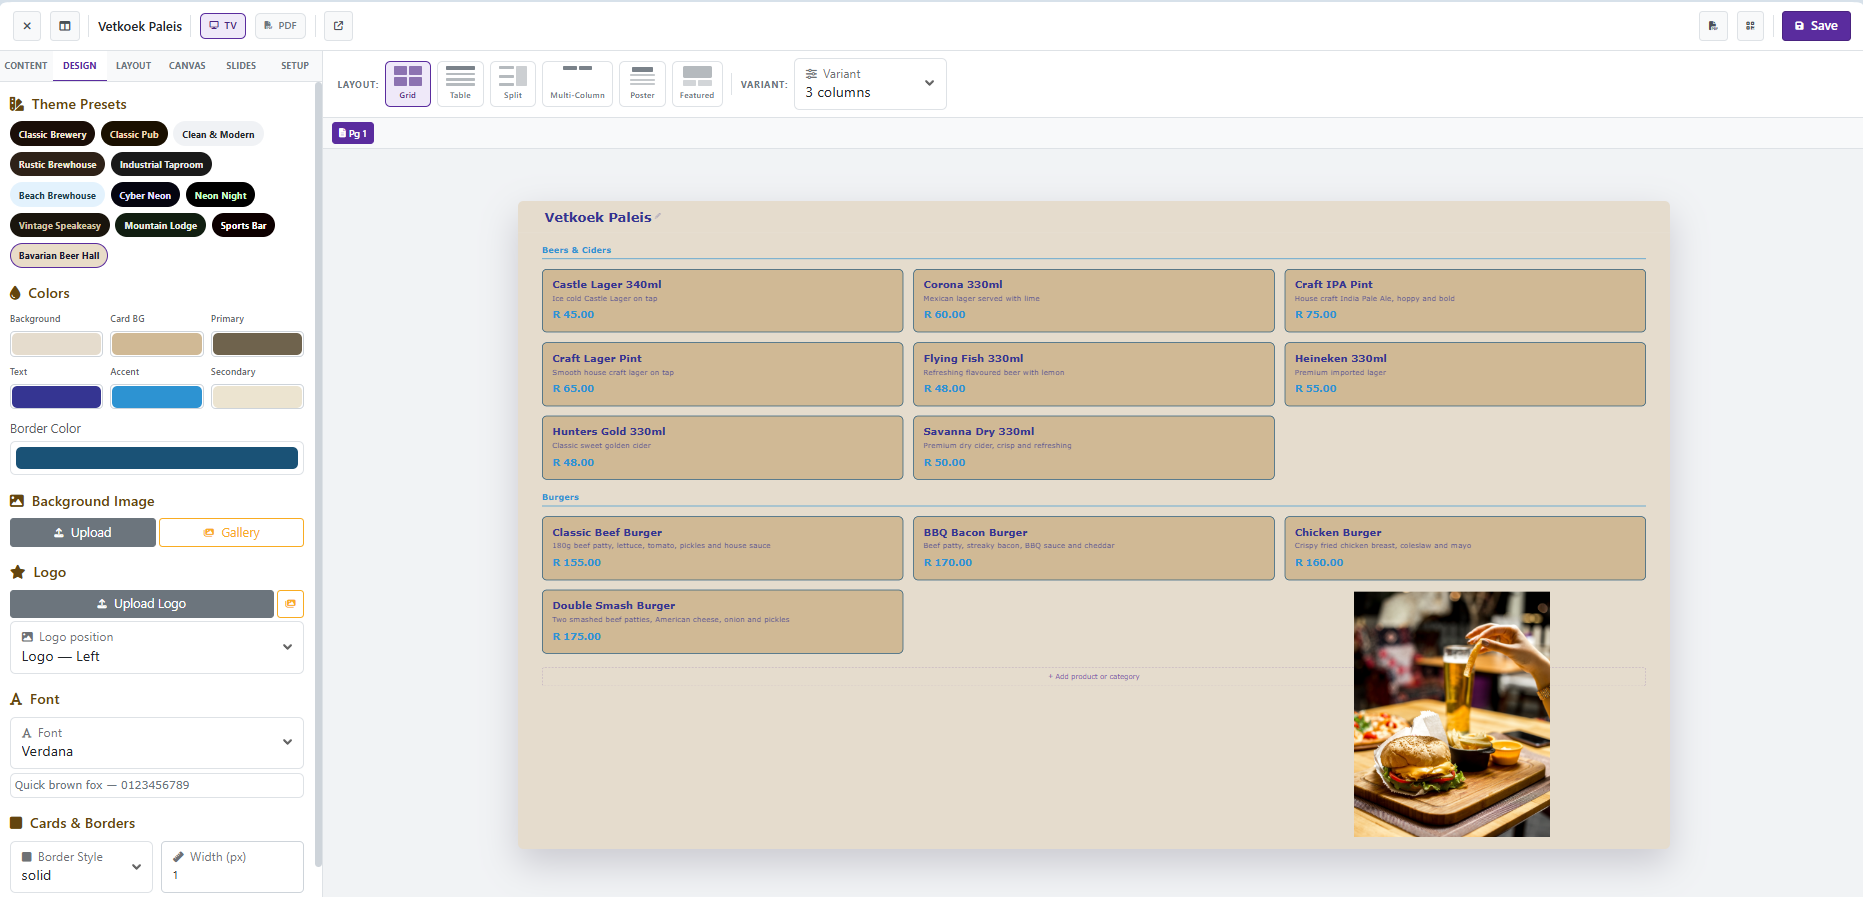Click the Upload Logo button

[142, 604]
